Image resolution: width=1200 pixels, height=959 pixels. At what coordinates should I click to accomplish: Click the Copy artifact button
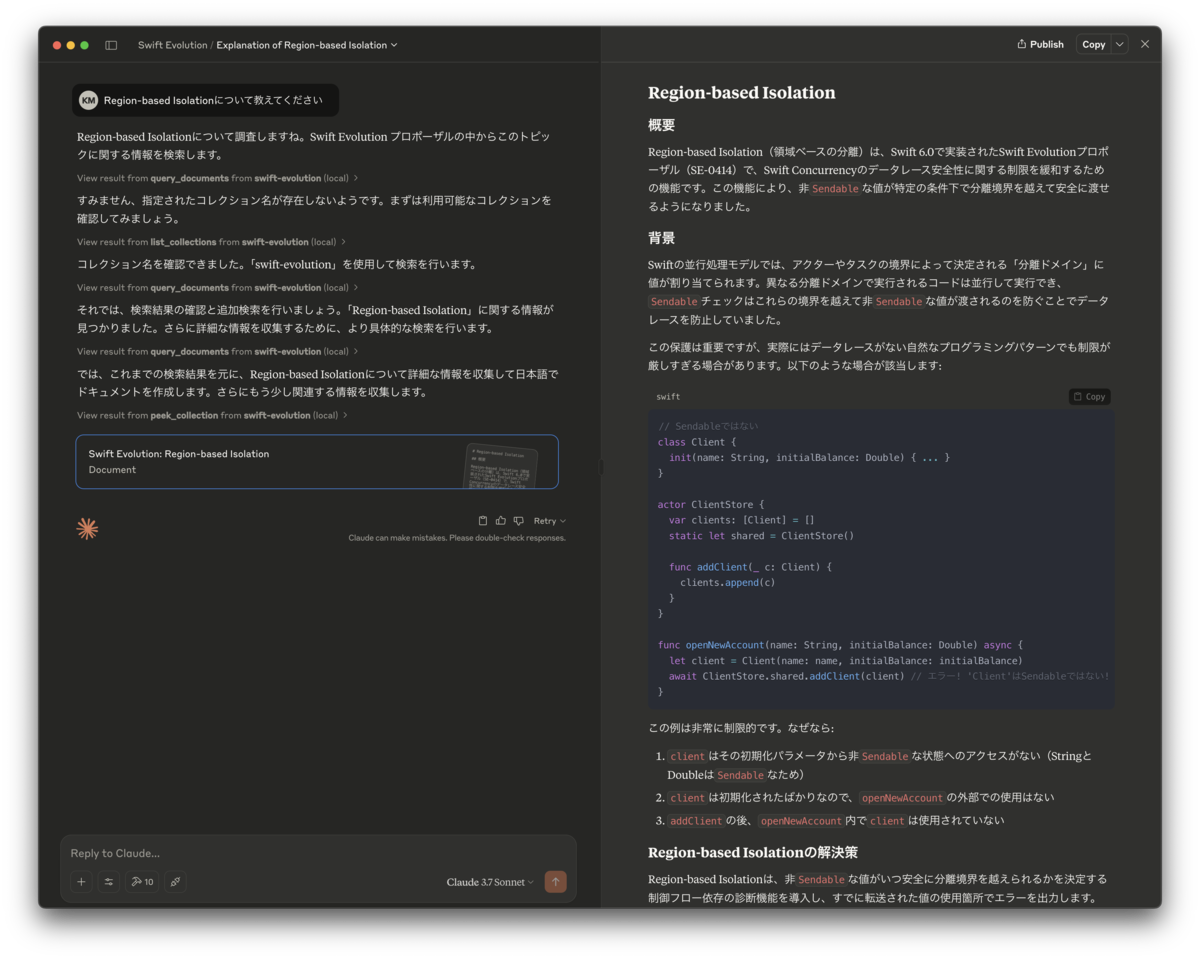click(x=1094, y=44)
